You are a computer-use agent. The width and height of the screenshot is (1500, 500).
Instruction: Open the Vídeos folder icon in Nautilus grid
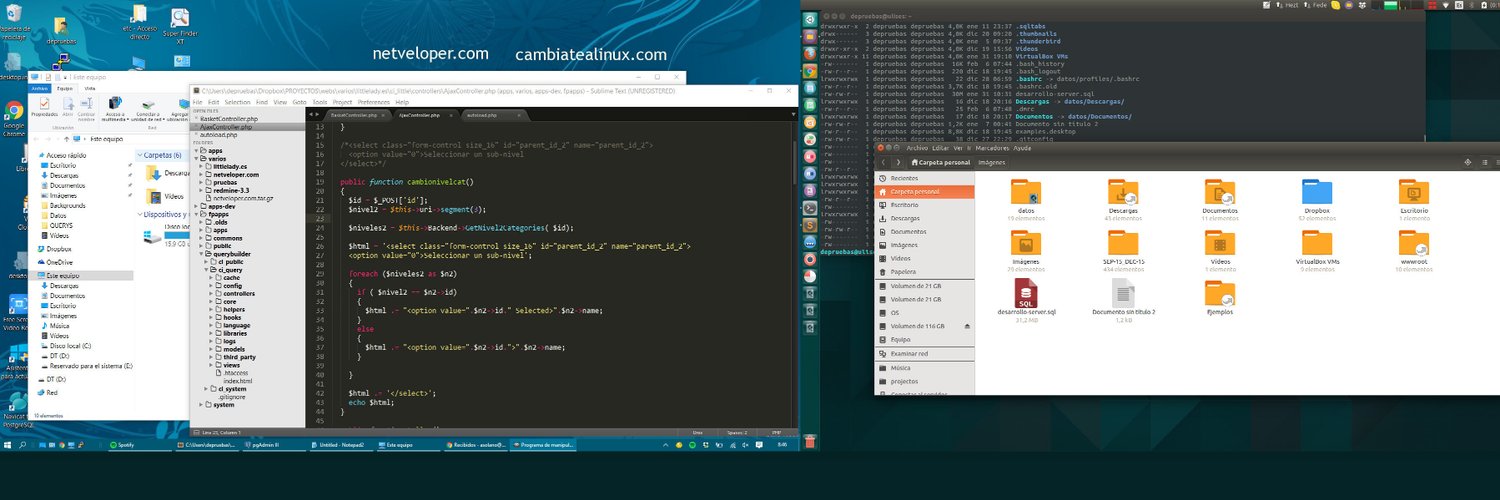[x=1220, y=243]
